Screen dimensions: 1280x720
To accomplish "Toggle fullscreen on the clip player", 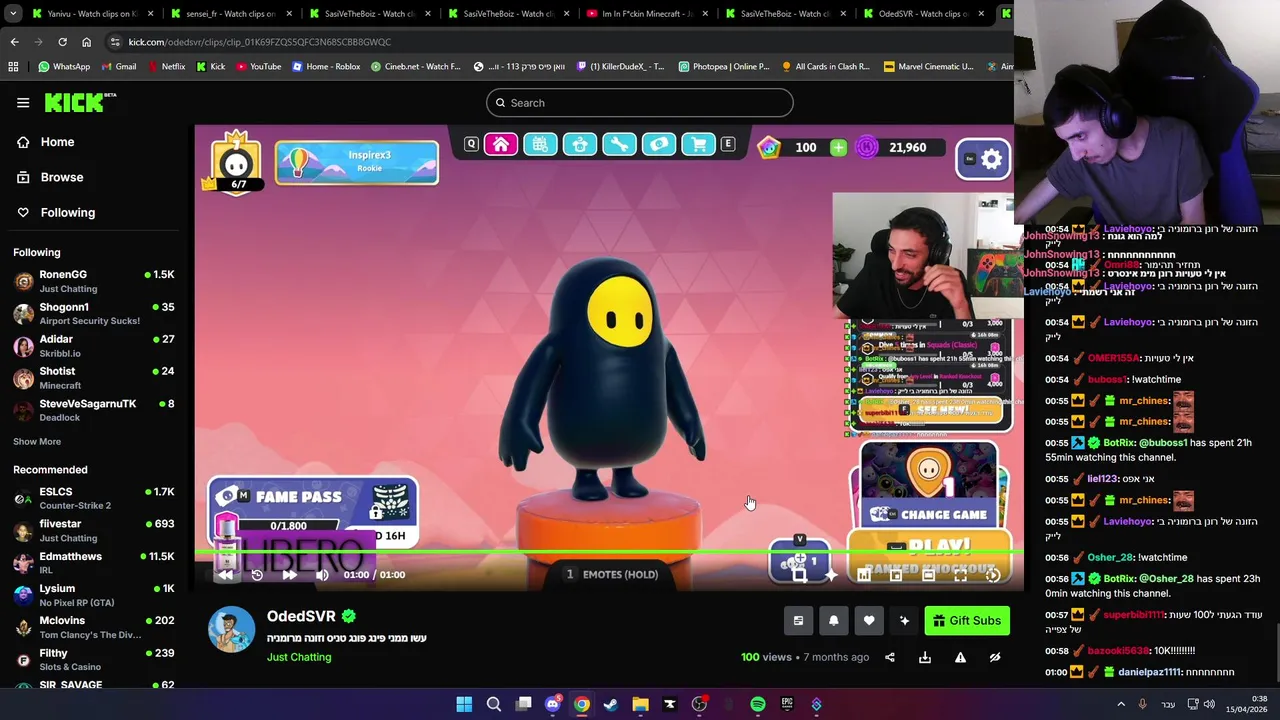I will 960,575.
